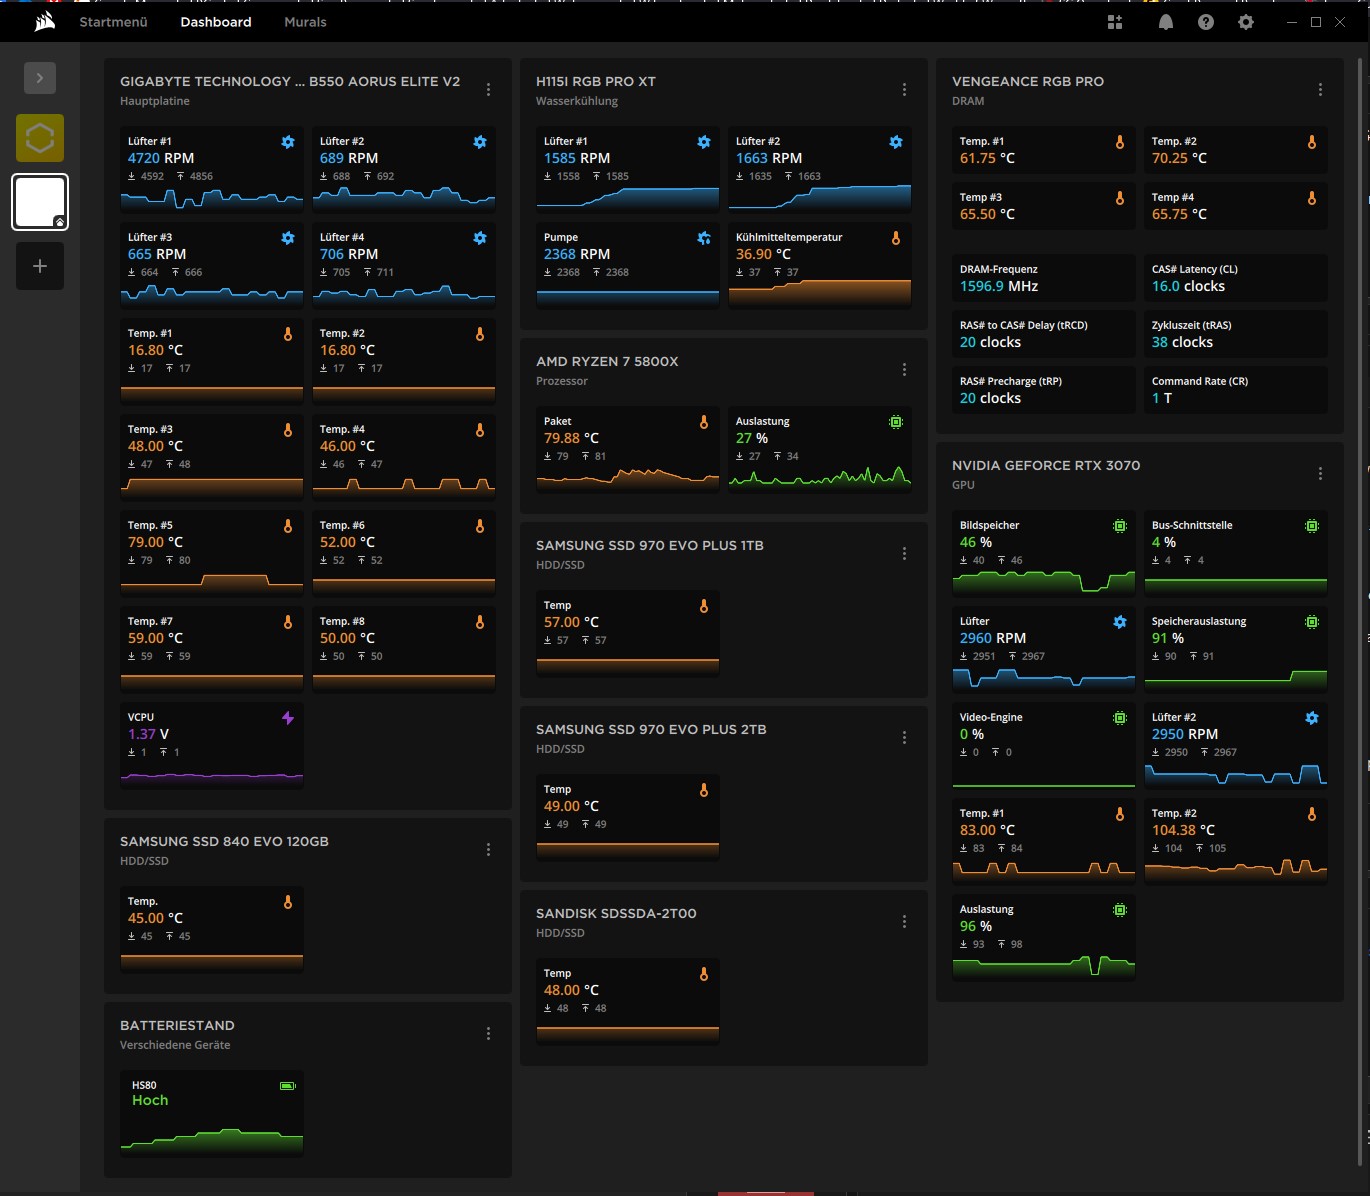Click the HS80 battery level icon

point(288,1085)
